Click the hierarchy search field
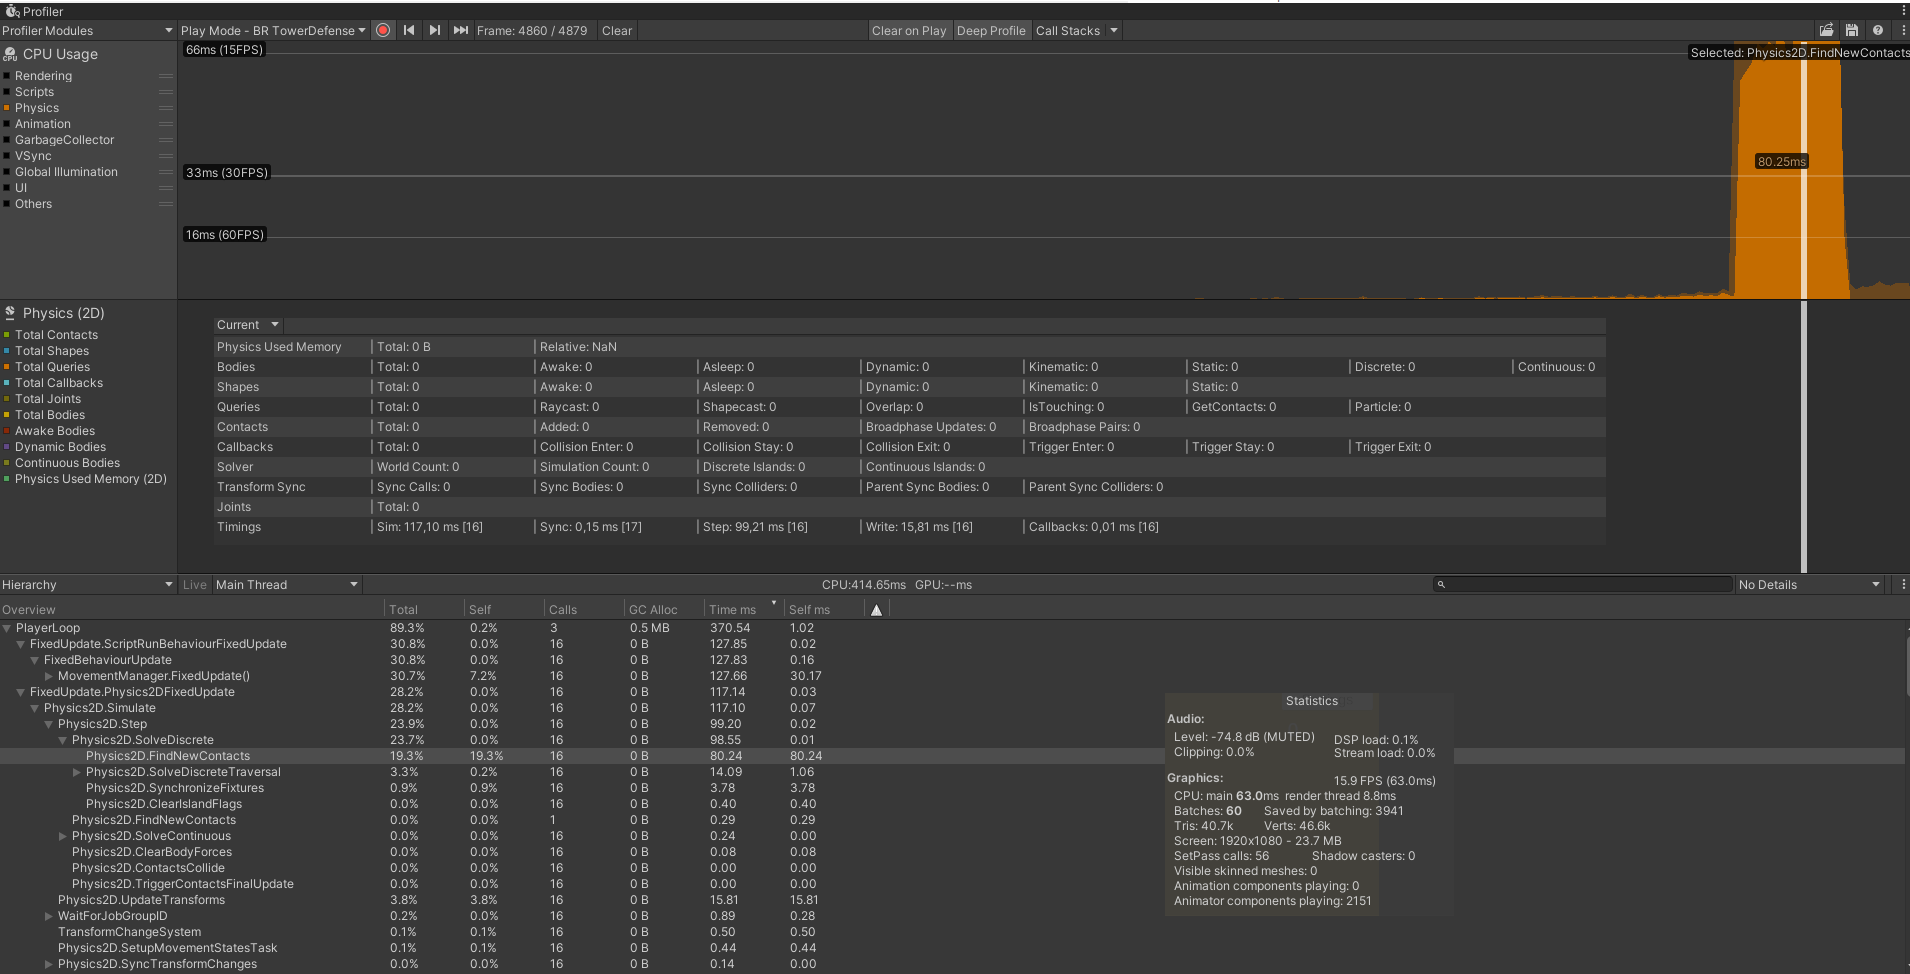 [x=1585, y=585]
